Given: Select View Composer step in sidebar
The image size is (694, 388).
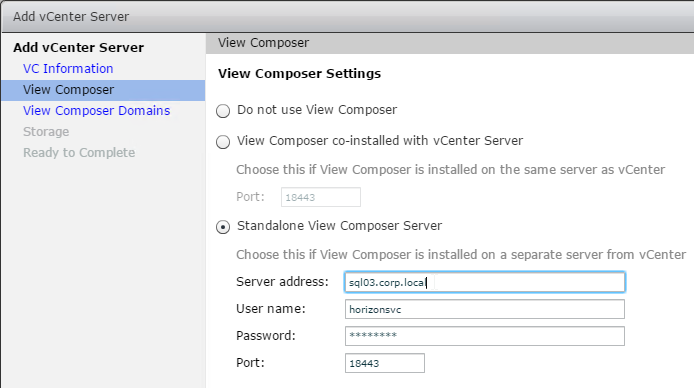Looking at the screenshot, I should click(x=103, y=90).
